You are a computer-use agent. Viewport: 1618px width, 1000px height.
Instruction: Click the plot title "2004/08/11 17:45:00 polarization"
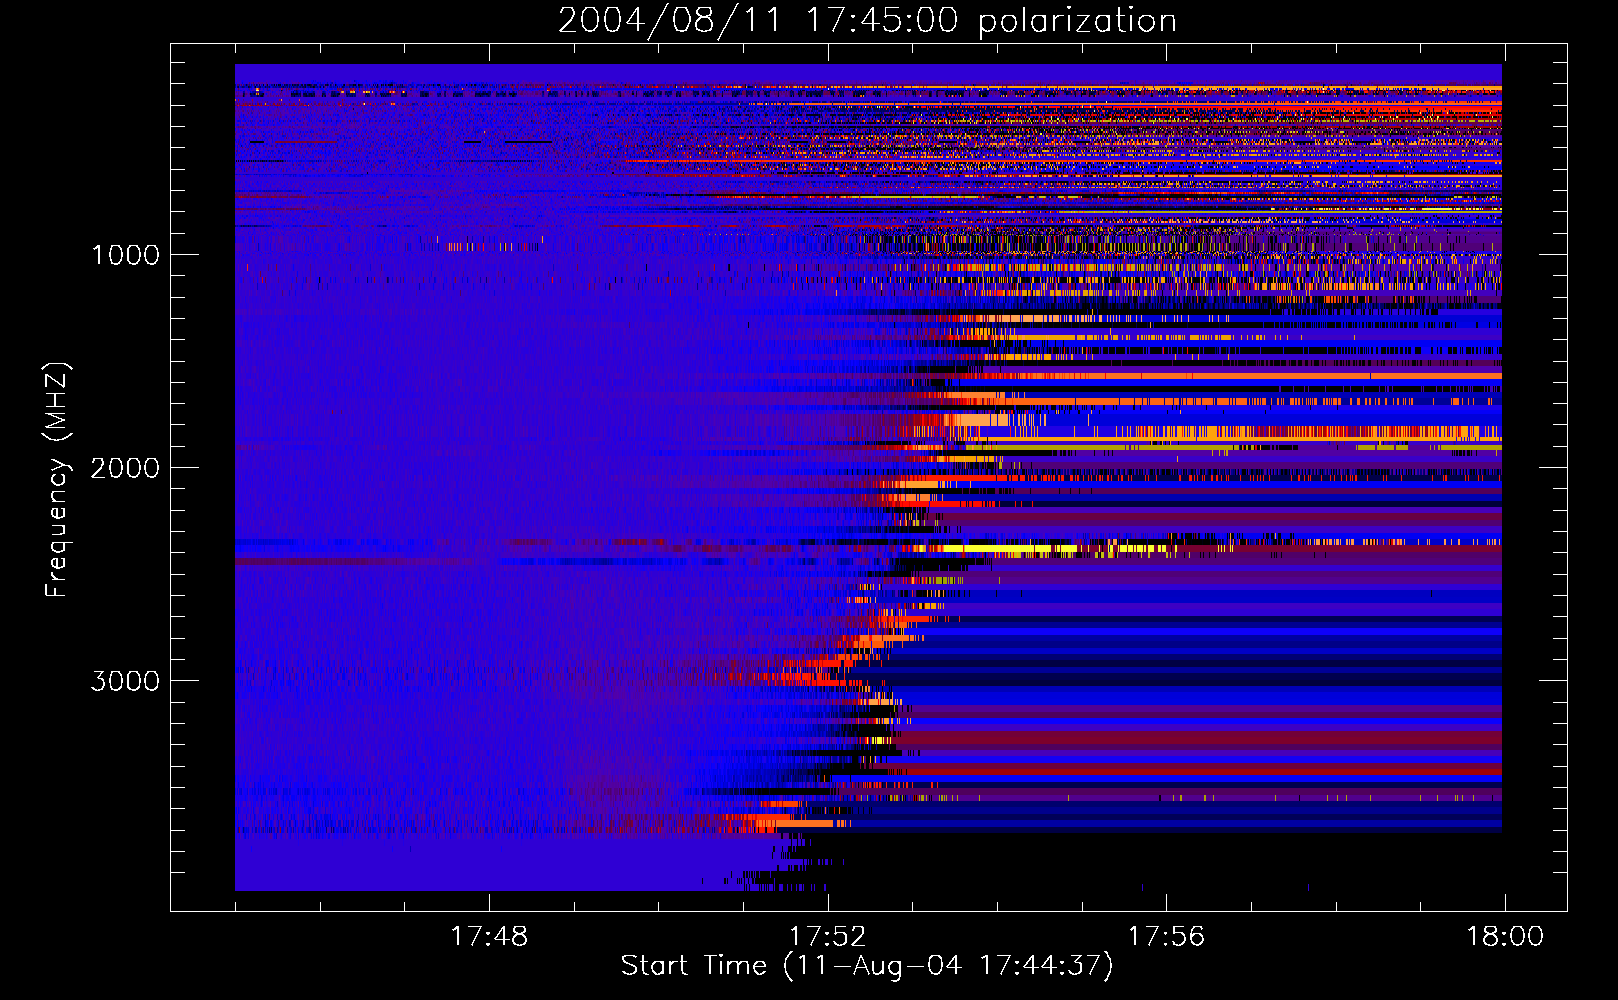point(867,21)
